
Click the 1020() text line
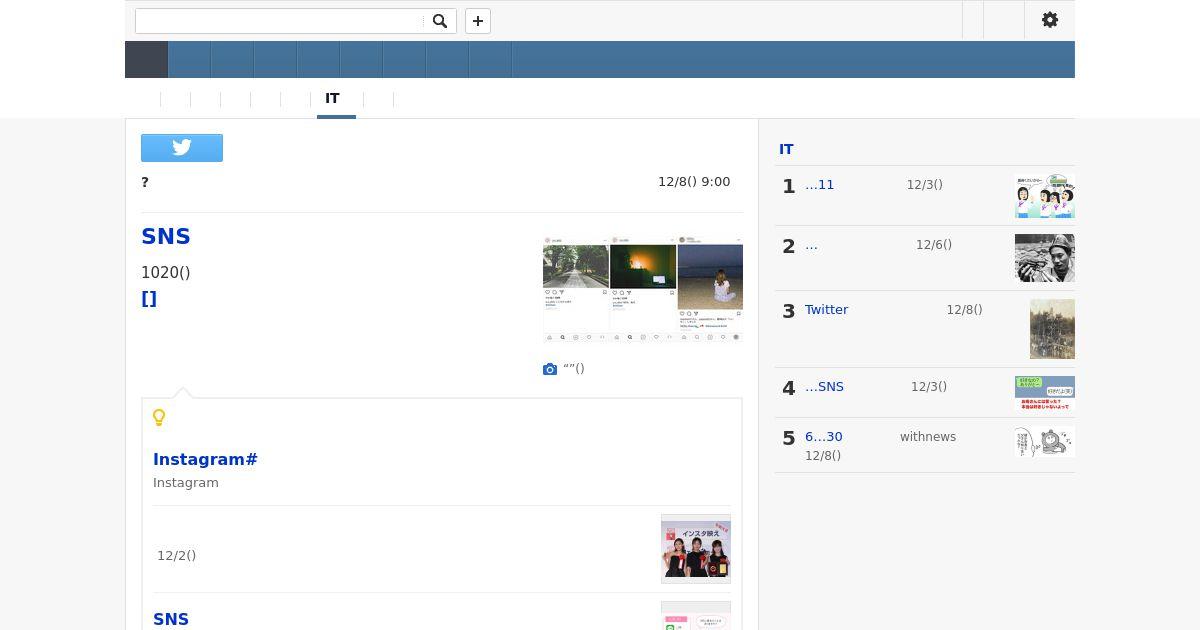point(165,273)
